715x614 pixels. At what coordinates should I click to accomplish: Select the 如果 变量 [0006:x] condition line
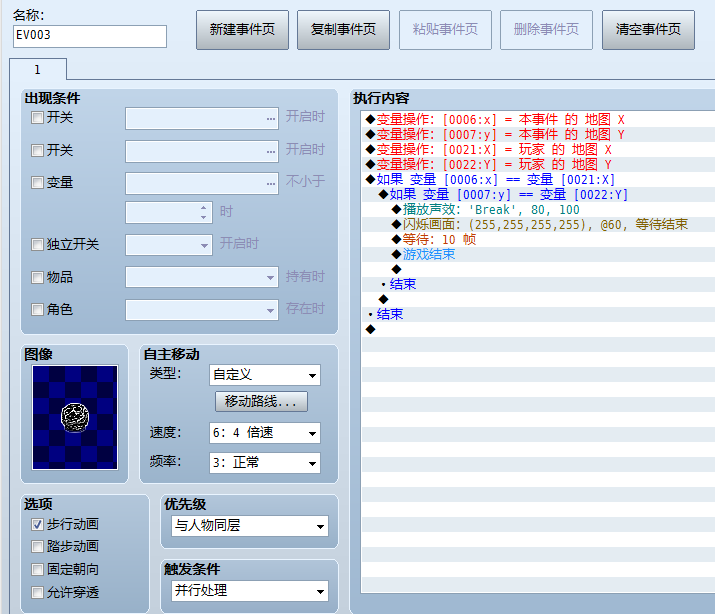538,180
